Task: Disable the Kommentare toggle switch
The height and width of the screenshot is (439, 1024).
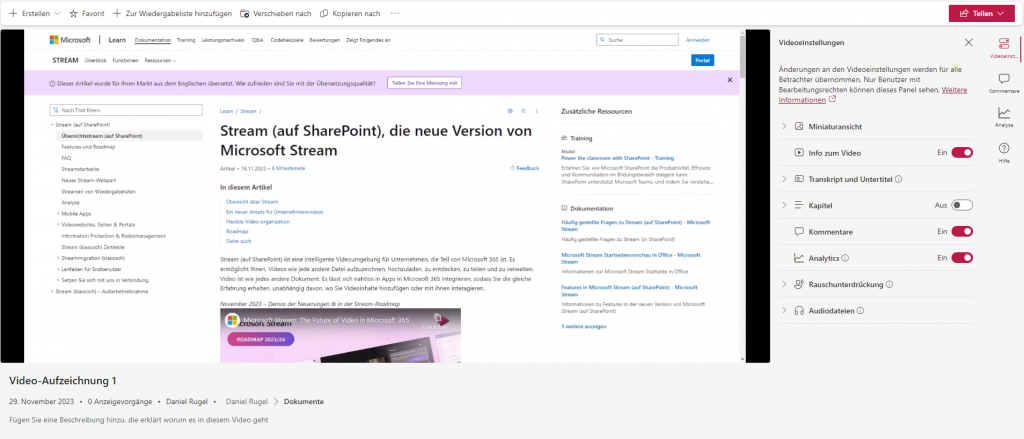Action: tap(962, 231)
